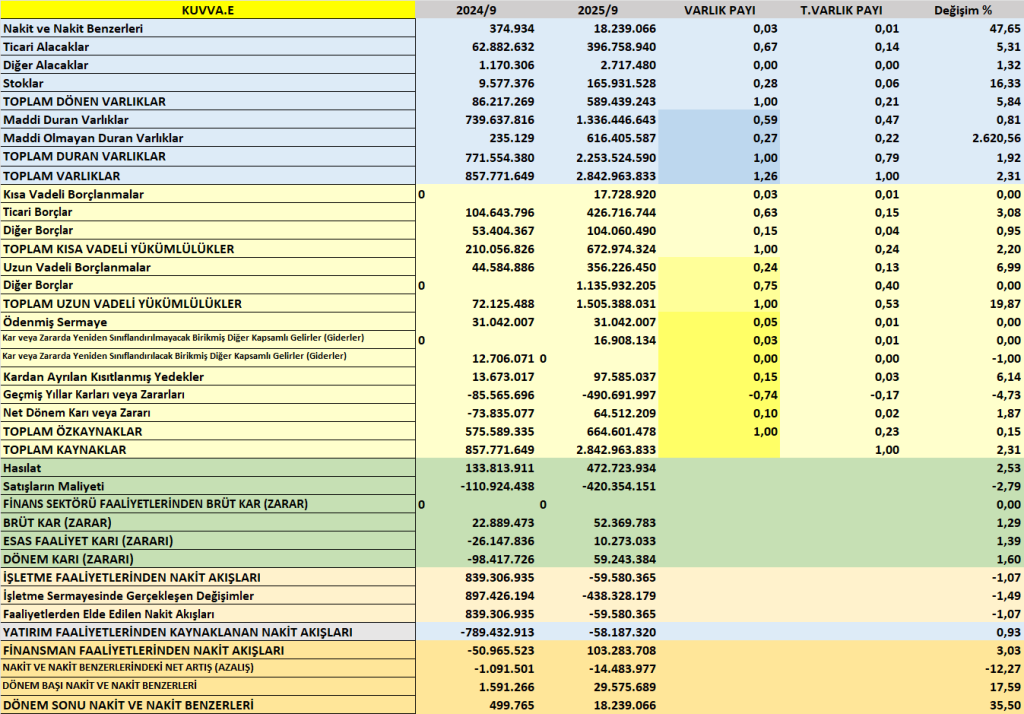The width and height of the screenshot is (1024, 714).
Task: Click the 2.253.524.590 value cell
Action: pyautogui.click(x=616, y=158)
